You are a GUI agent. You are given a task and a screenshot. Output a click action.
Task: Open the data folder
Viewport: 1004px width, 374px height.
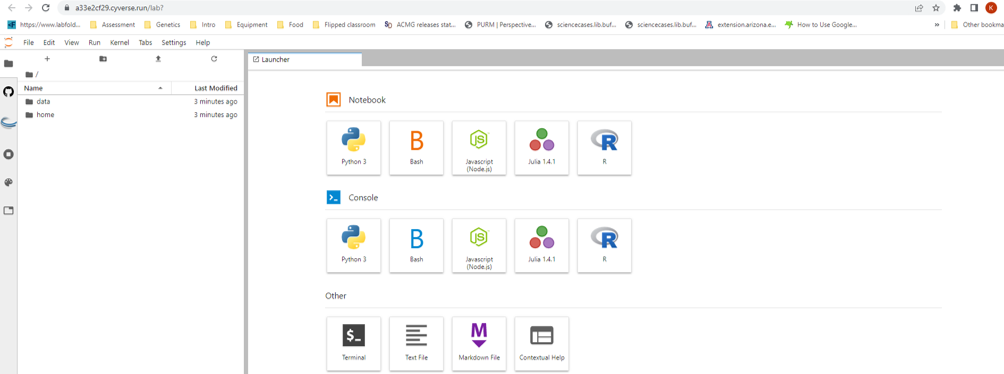click(131, 102)
